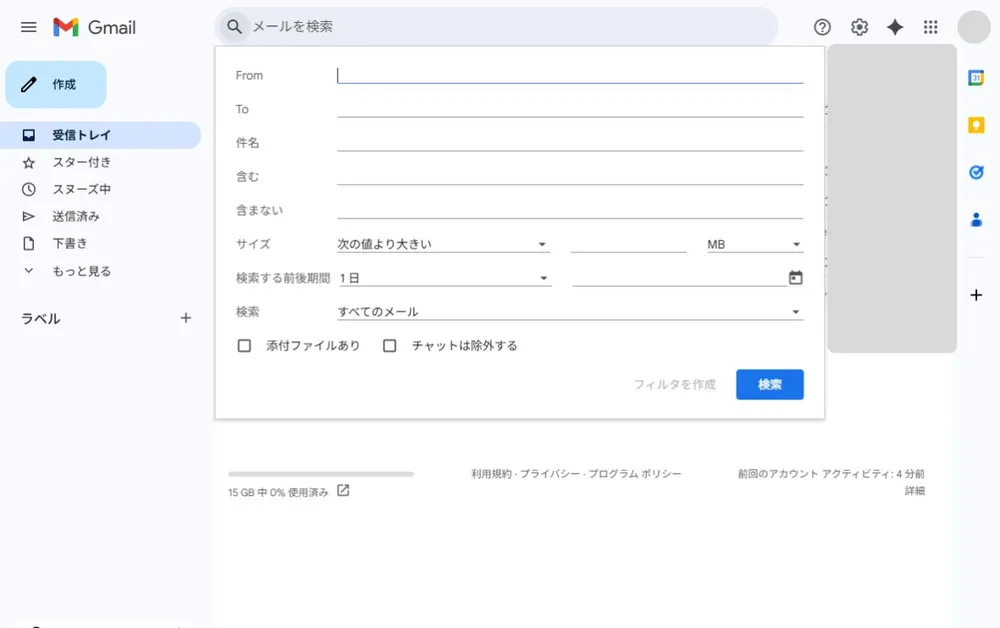Viewport: 1000px width, 628px height.
Task: Click the ラベル section heading
Action: [41, 318]
